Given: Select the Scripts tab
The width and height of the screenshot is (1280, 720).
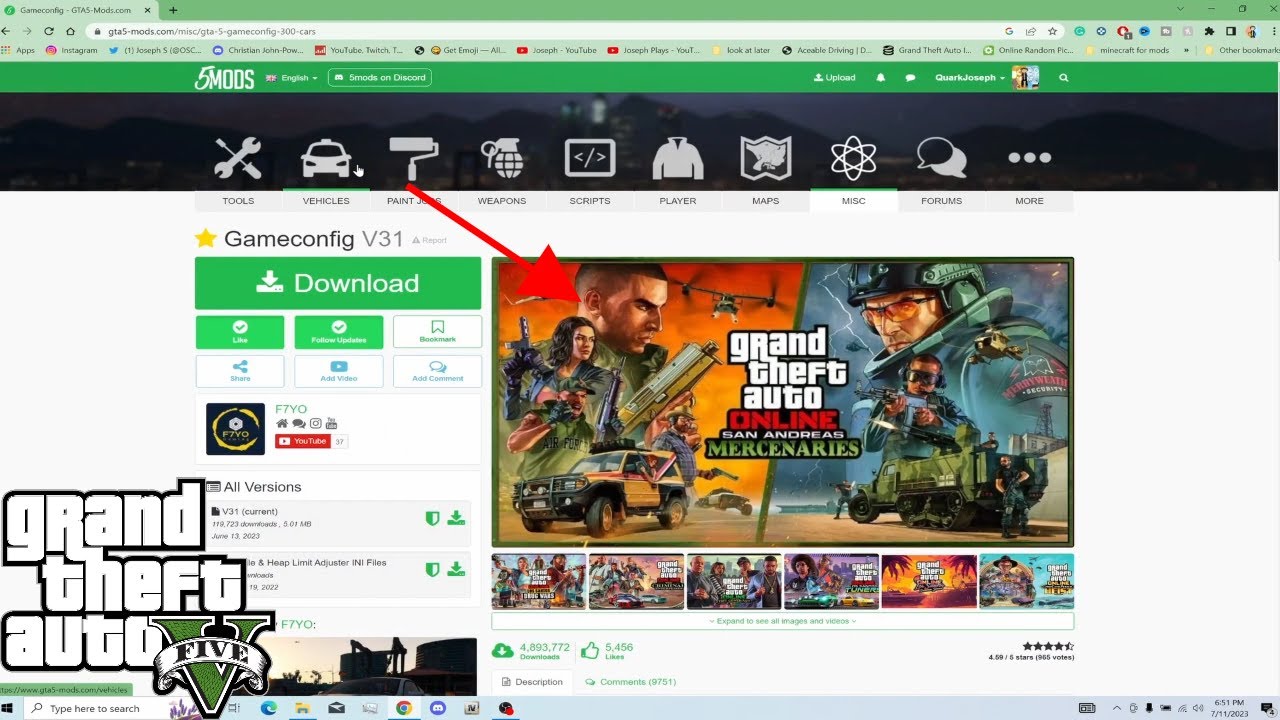Looking at the screenshot, I should tap(590, 201).
